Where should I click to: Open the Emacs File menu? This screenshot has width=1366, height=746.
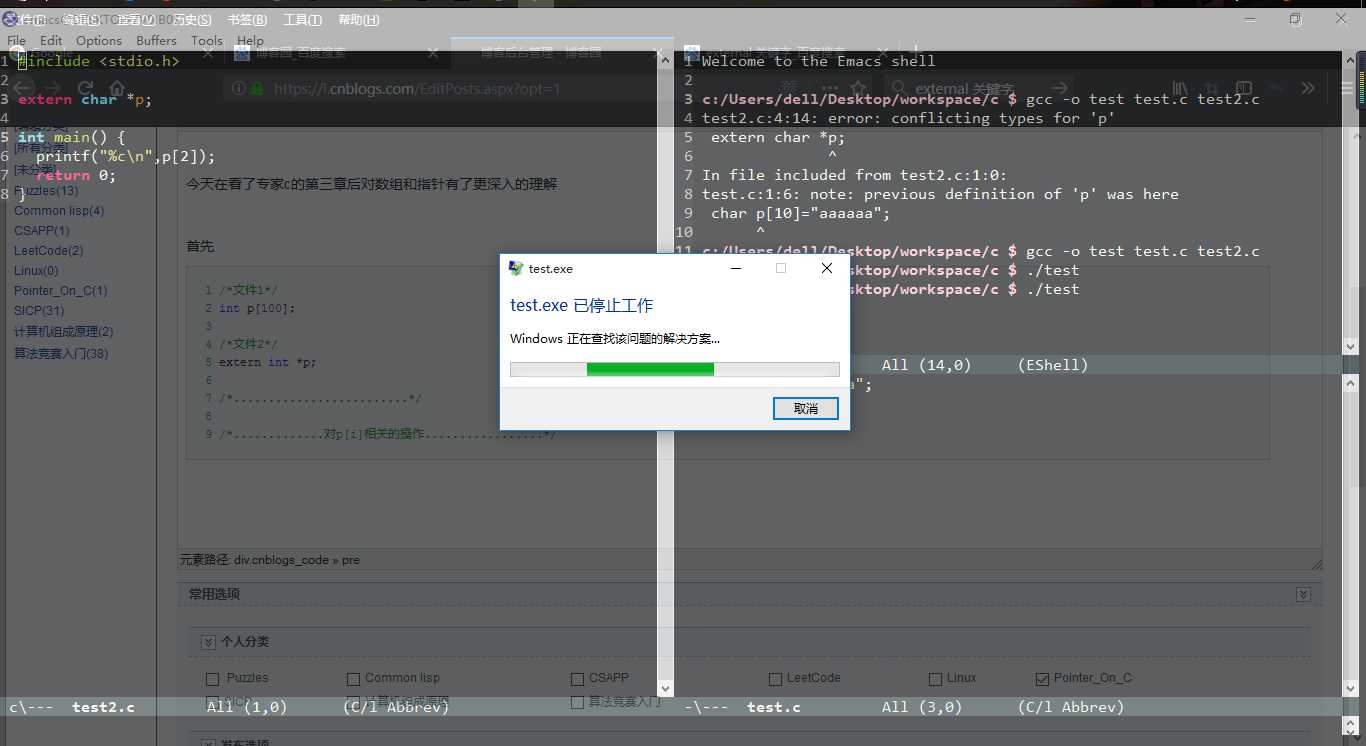[16, 41]
